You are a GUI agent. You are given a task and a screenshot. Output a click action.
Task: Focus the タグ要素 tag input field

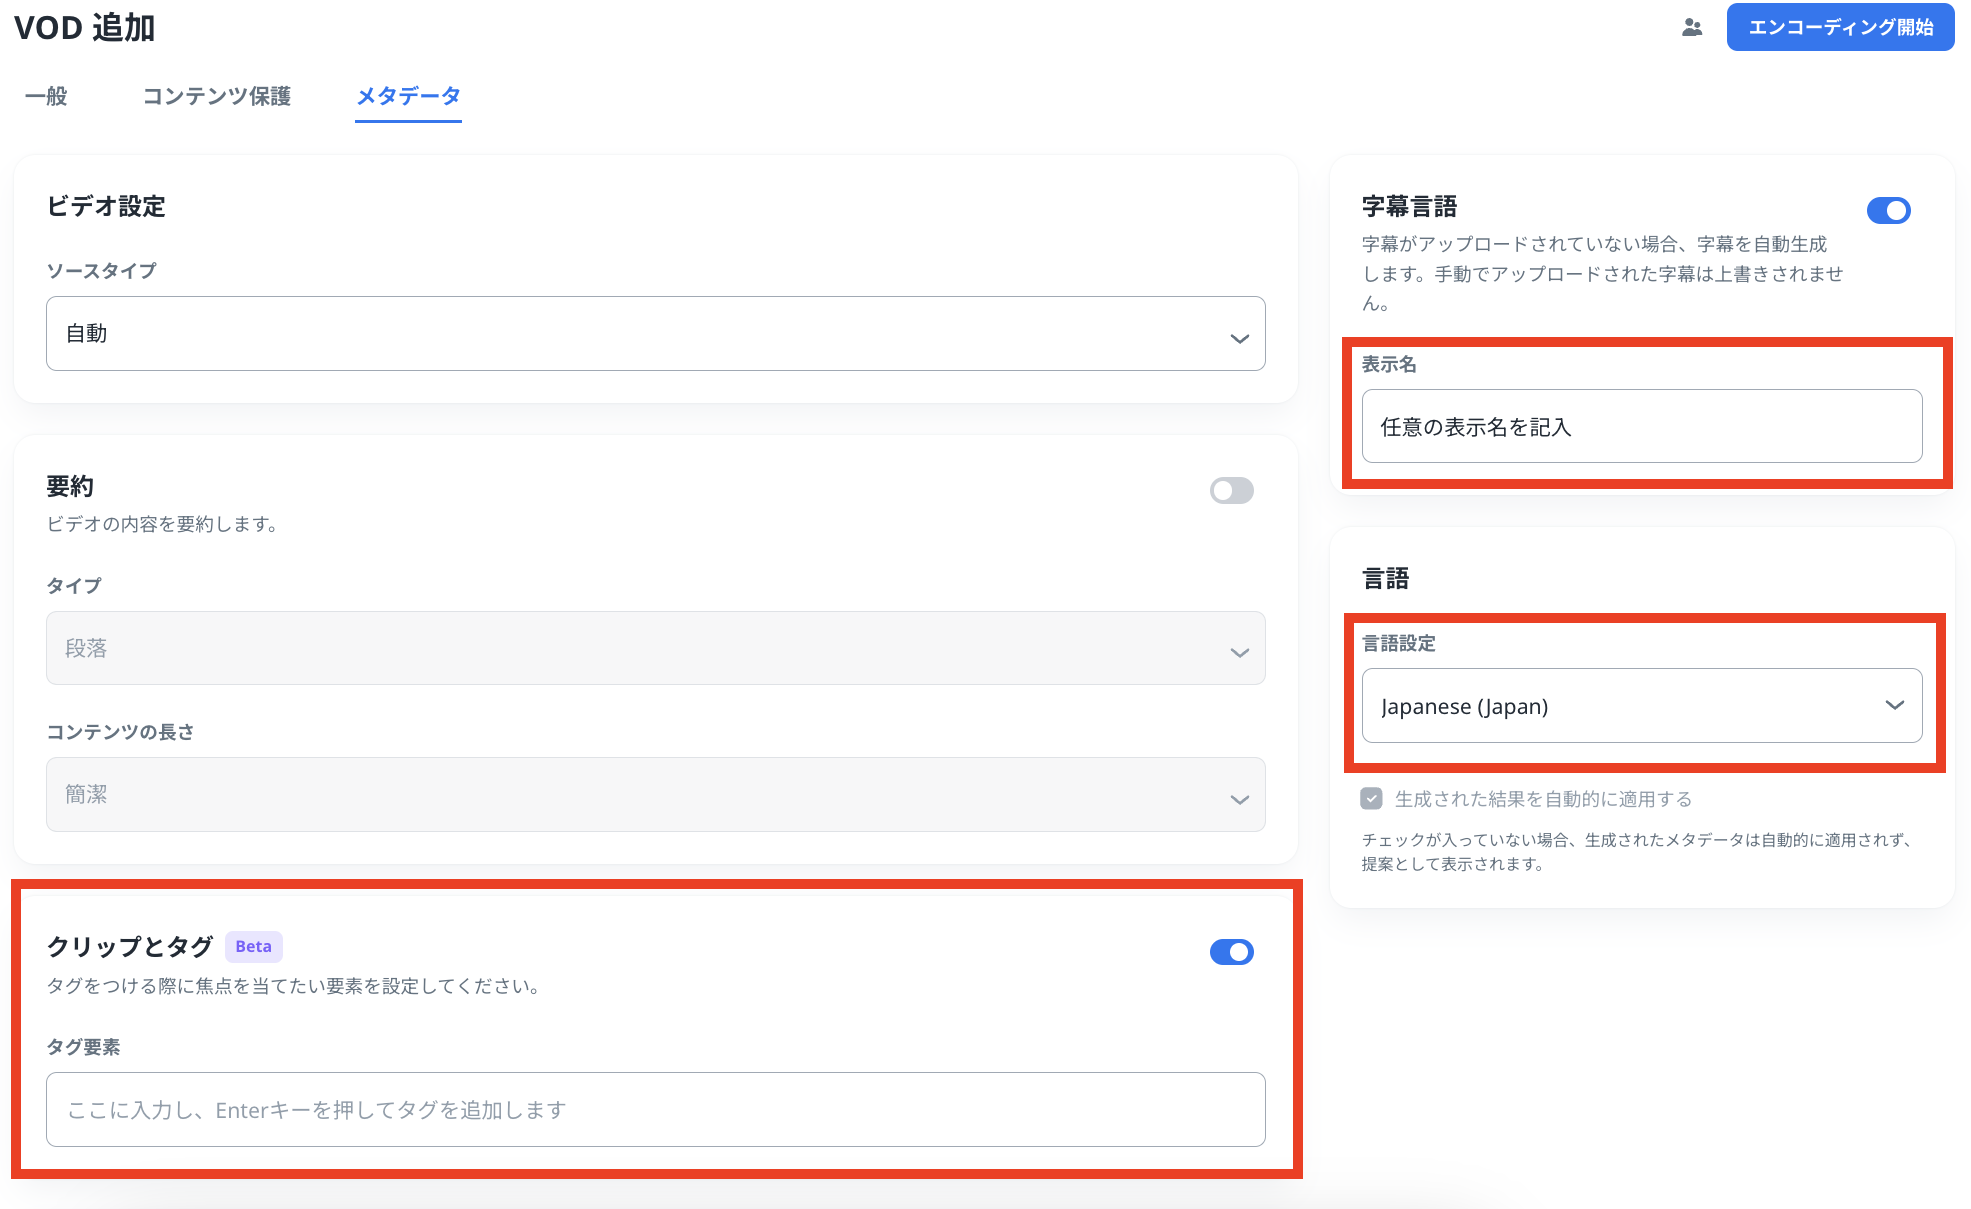pos(655,1110)
